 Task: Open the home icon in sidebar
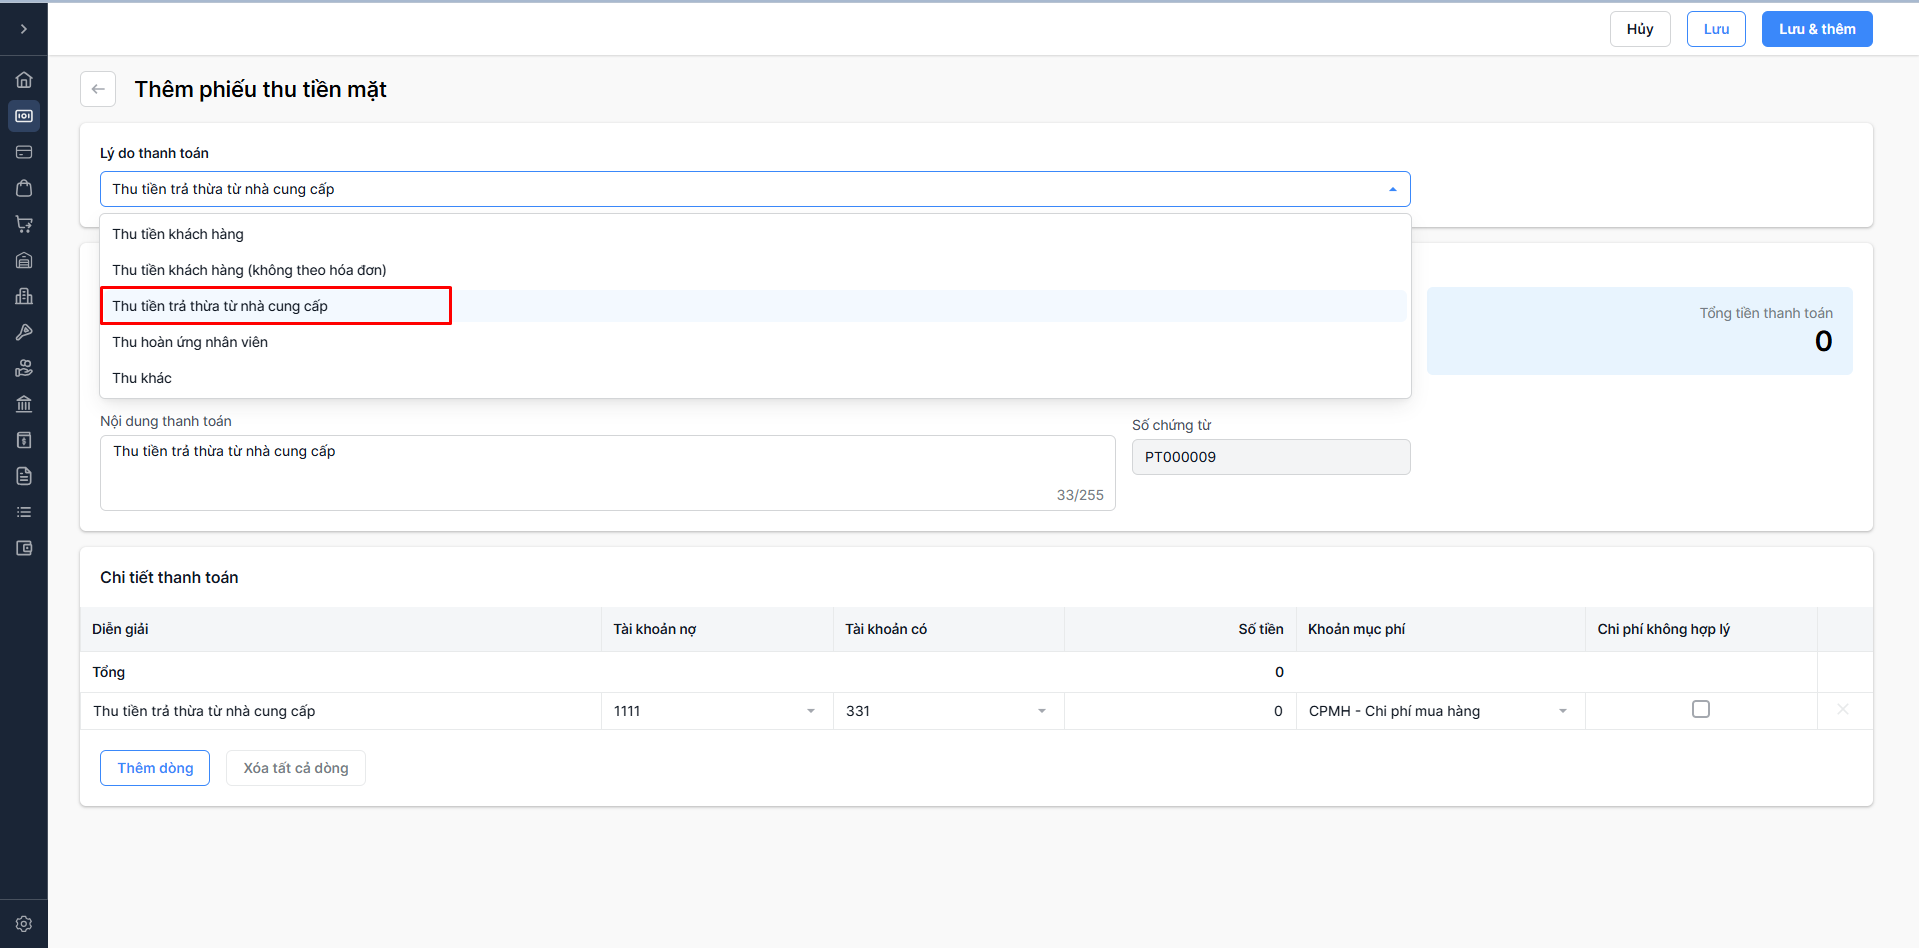point(24,80)
